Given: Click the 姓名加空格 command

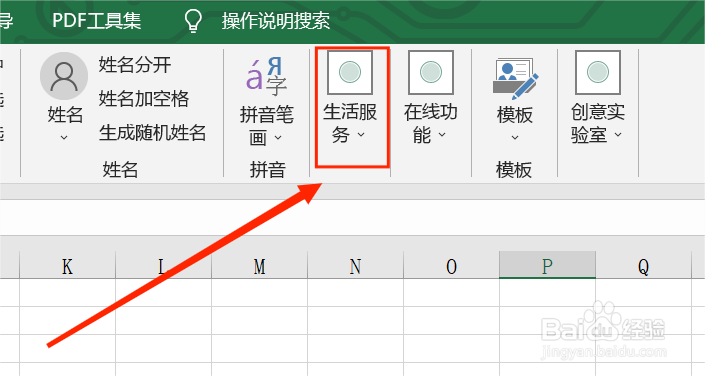Looking at the screenshot, I should pos(144,98).
